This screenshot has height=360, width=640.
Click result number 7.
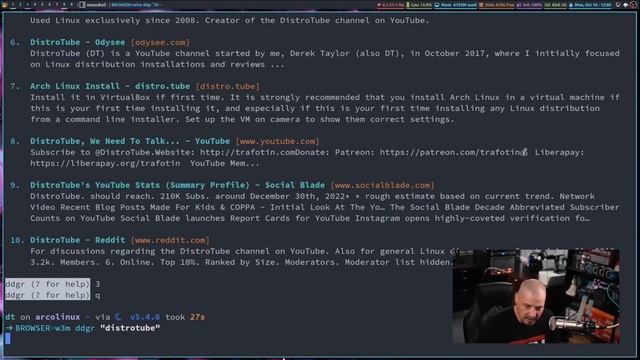(x=15, y=86)
